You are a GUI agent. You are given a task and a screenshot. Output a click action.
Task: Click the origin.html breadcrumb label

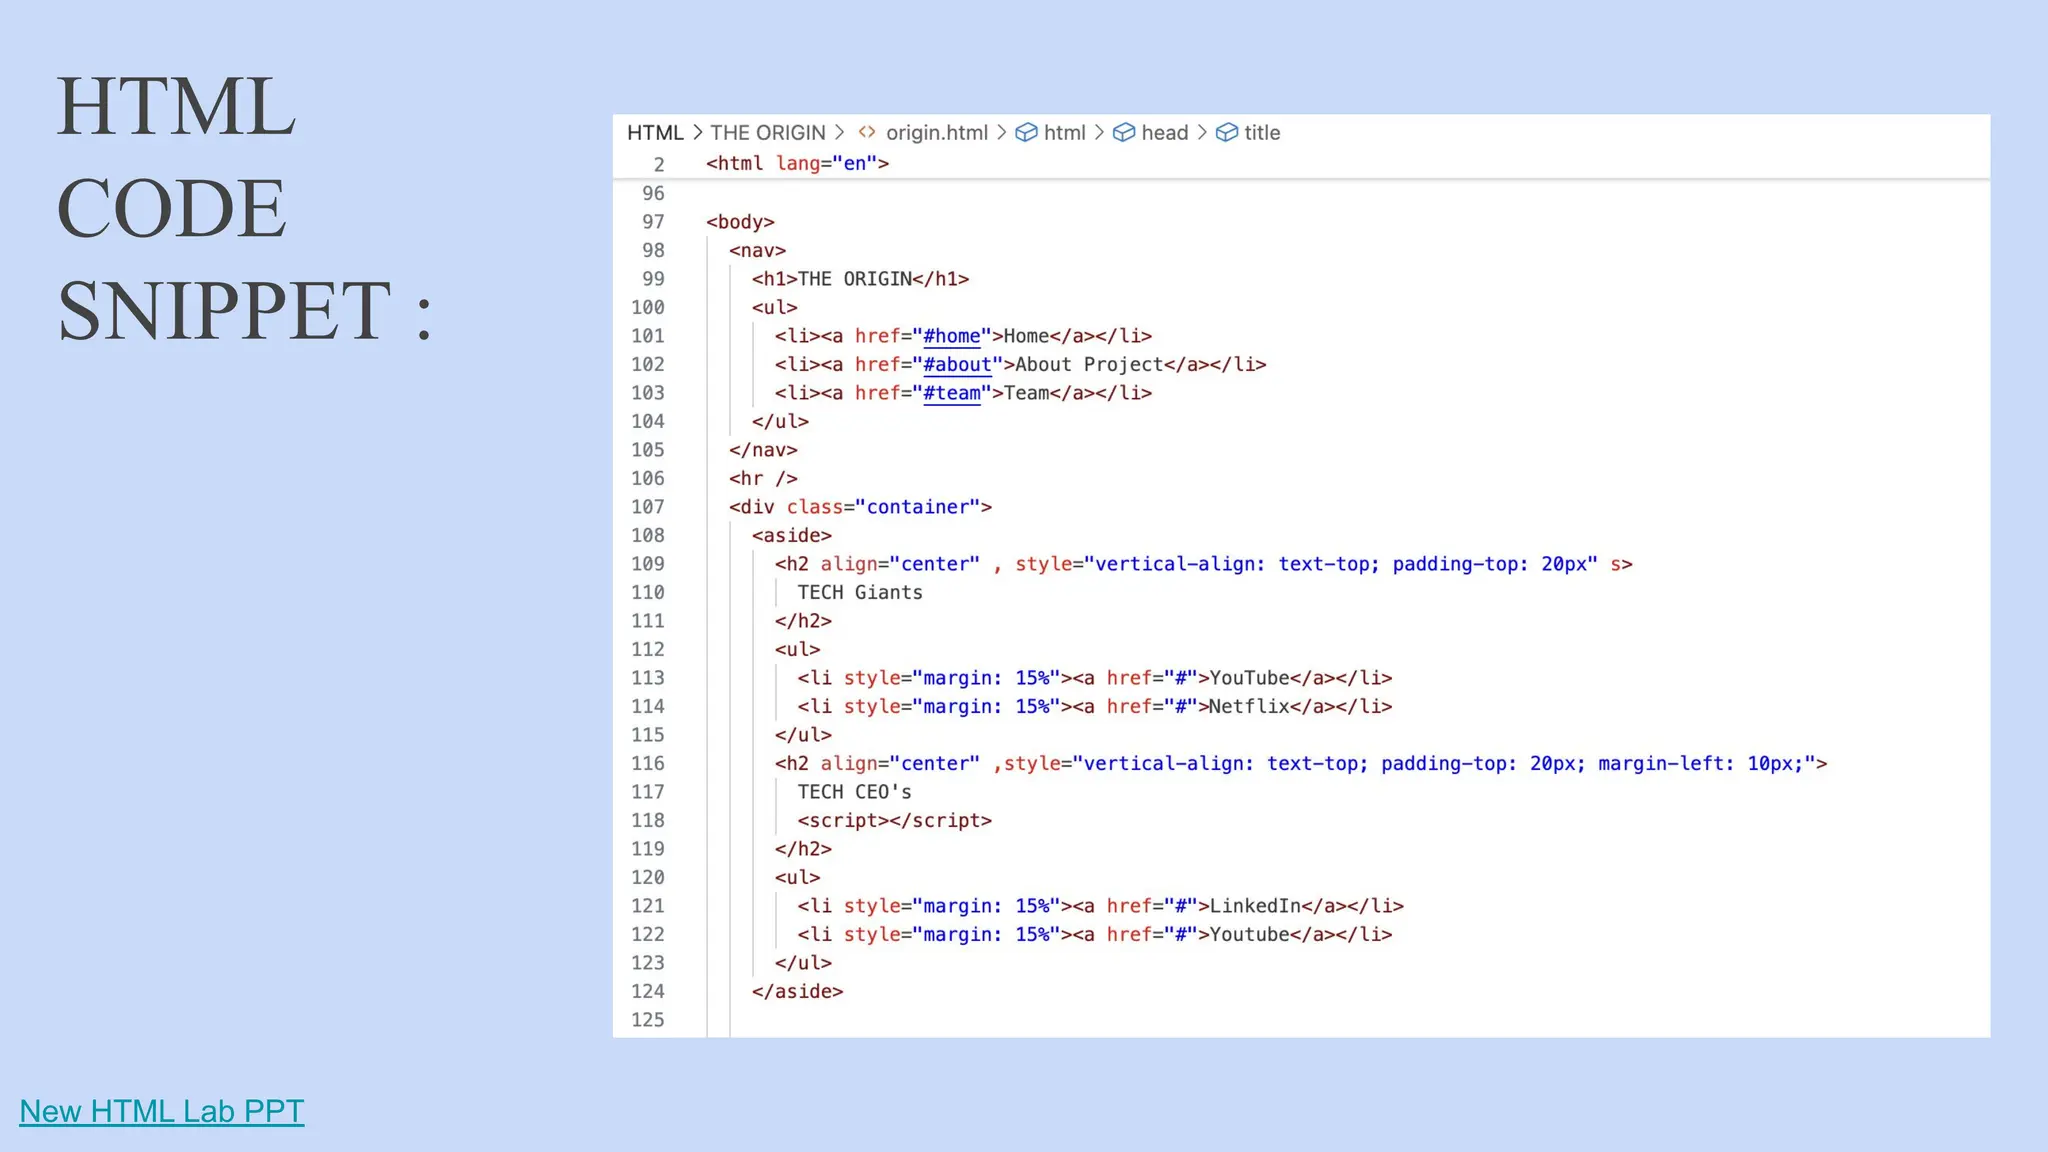[936, 132]
